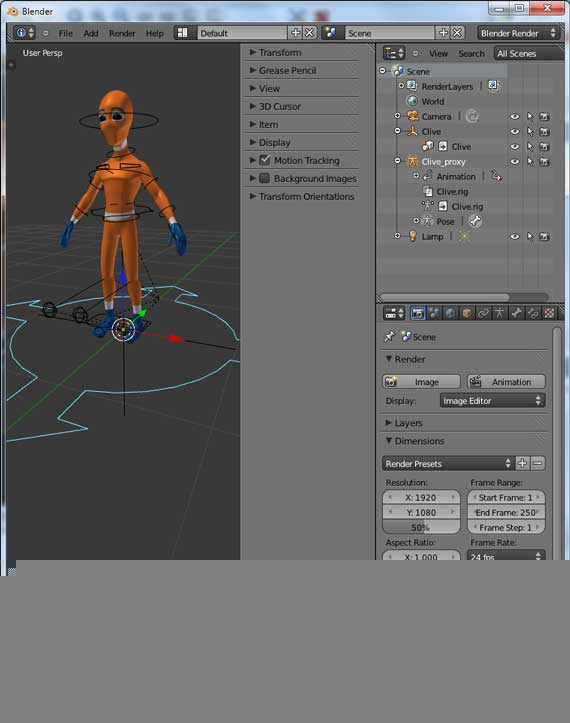Image resolution: width=570 pixels, height=723 pixels.
Task: Add a render preset with plus
Action: [522, 463]
